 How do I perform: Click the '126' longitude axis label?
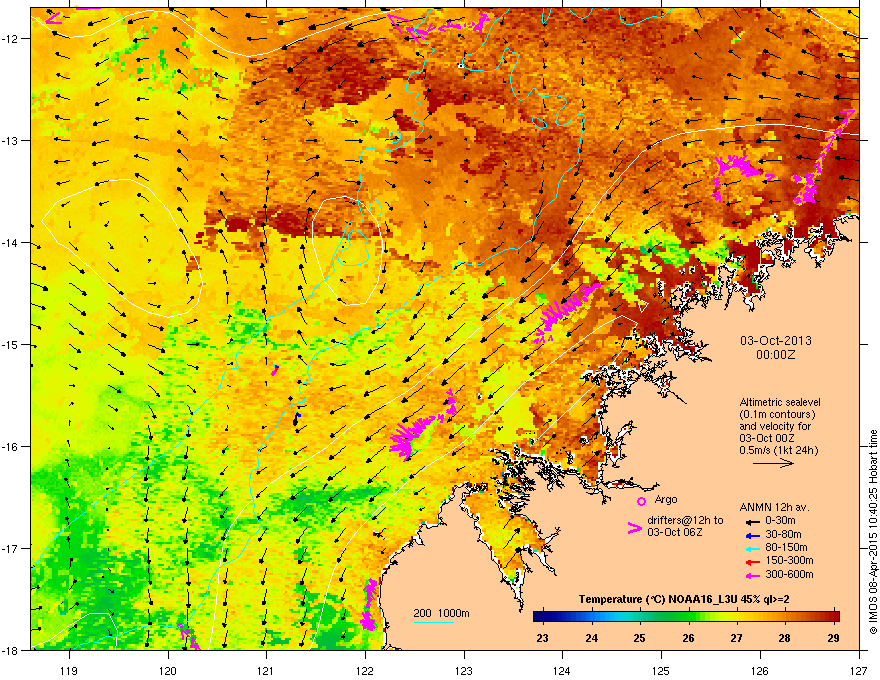pos(760,670)
